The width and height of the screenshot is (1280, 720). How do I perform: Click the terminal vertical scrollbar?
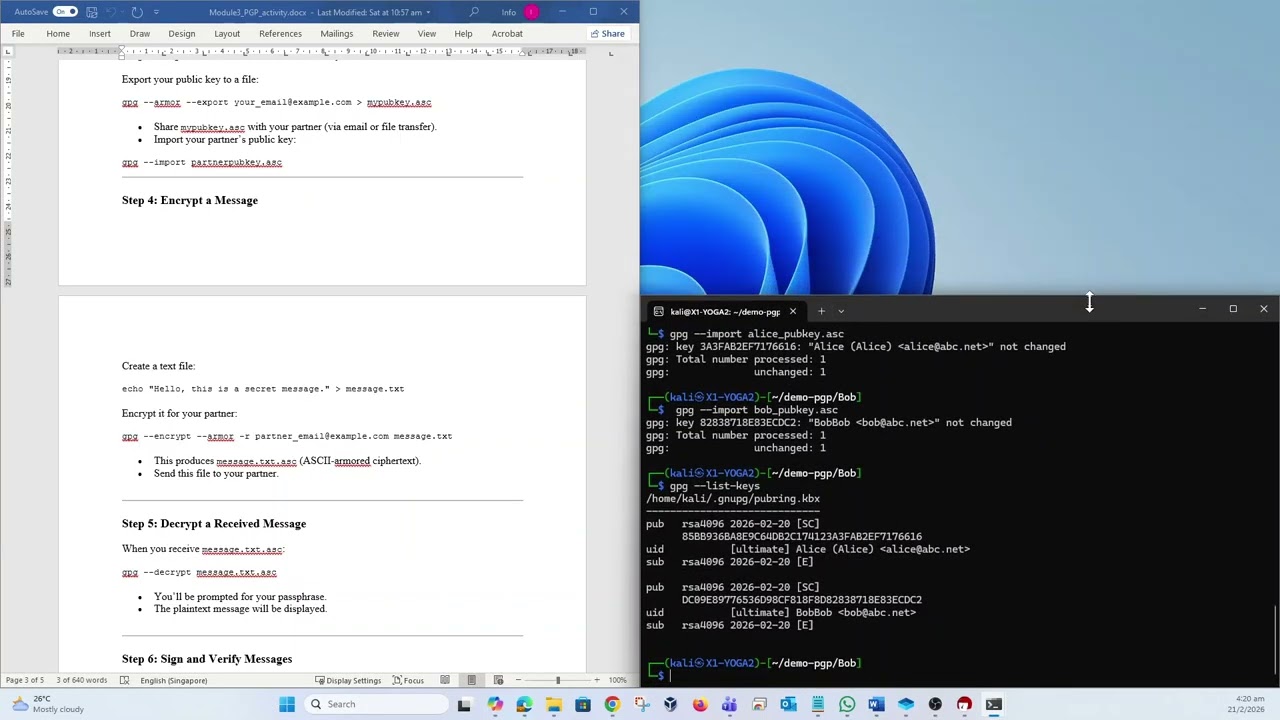1276,641
